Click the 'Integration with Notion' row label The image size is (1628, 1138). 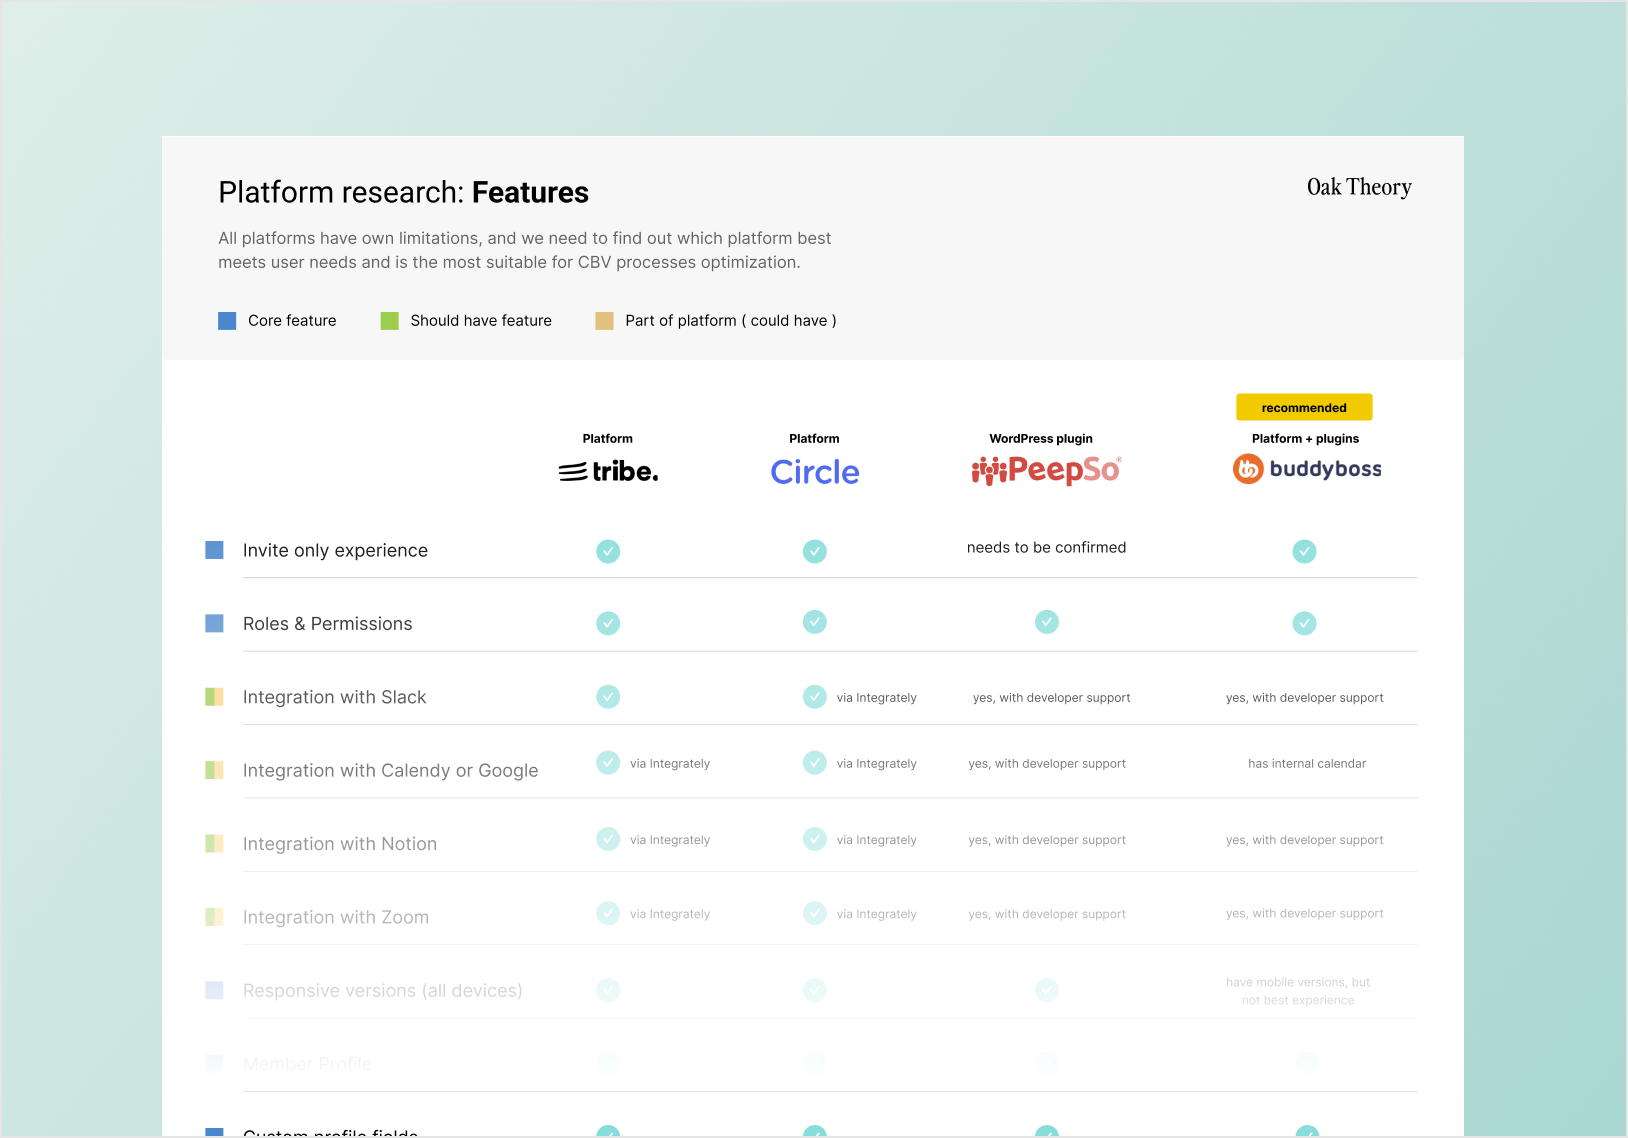pyautogui.click(x=340, y=844)
